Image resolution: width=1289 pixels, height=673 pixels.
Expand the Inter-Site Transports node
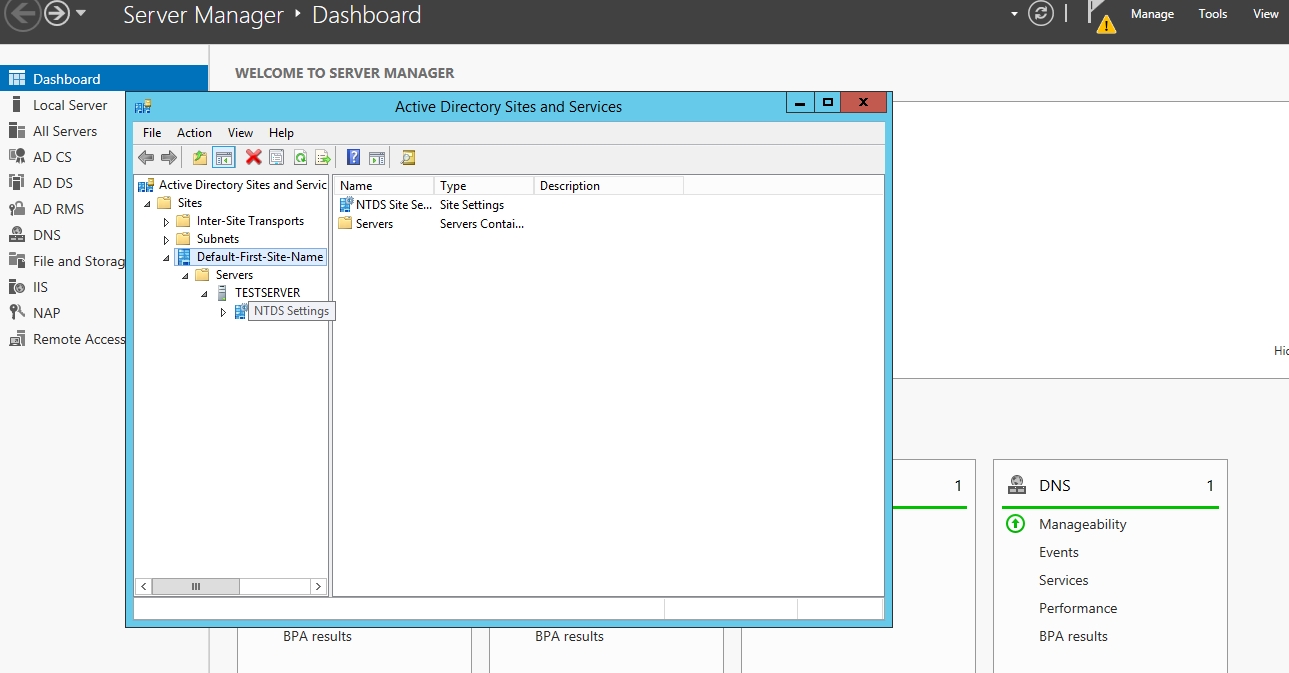167,221
